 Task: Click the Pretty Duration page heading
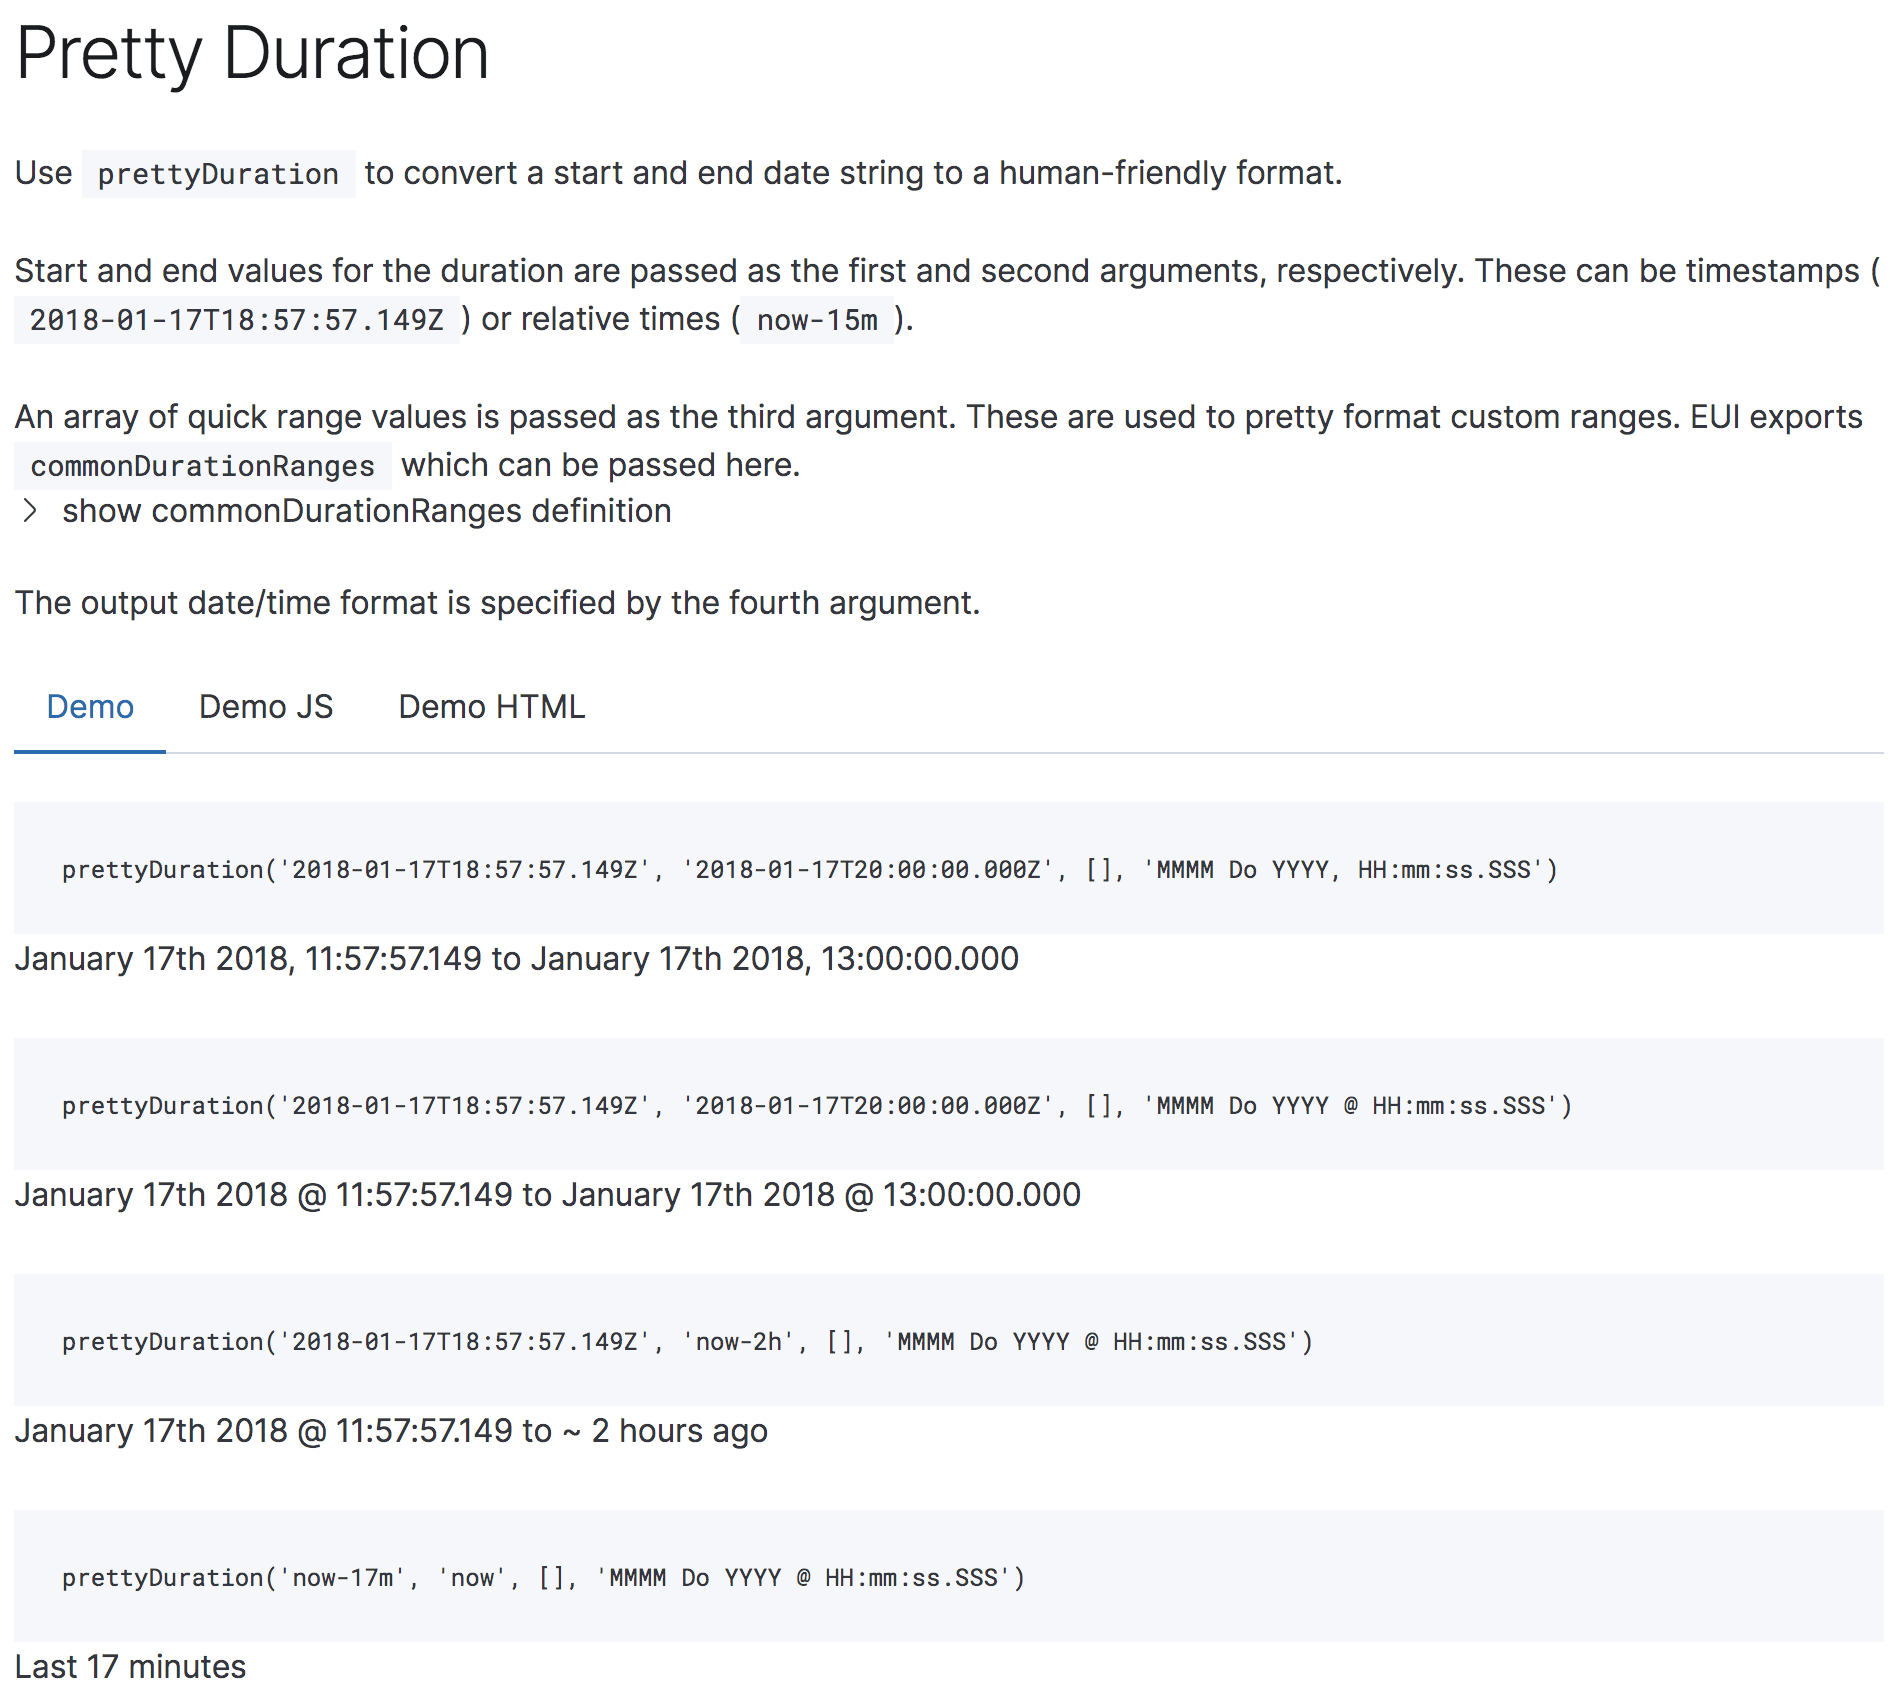tap(252, 54)
